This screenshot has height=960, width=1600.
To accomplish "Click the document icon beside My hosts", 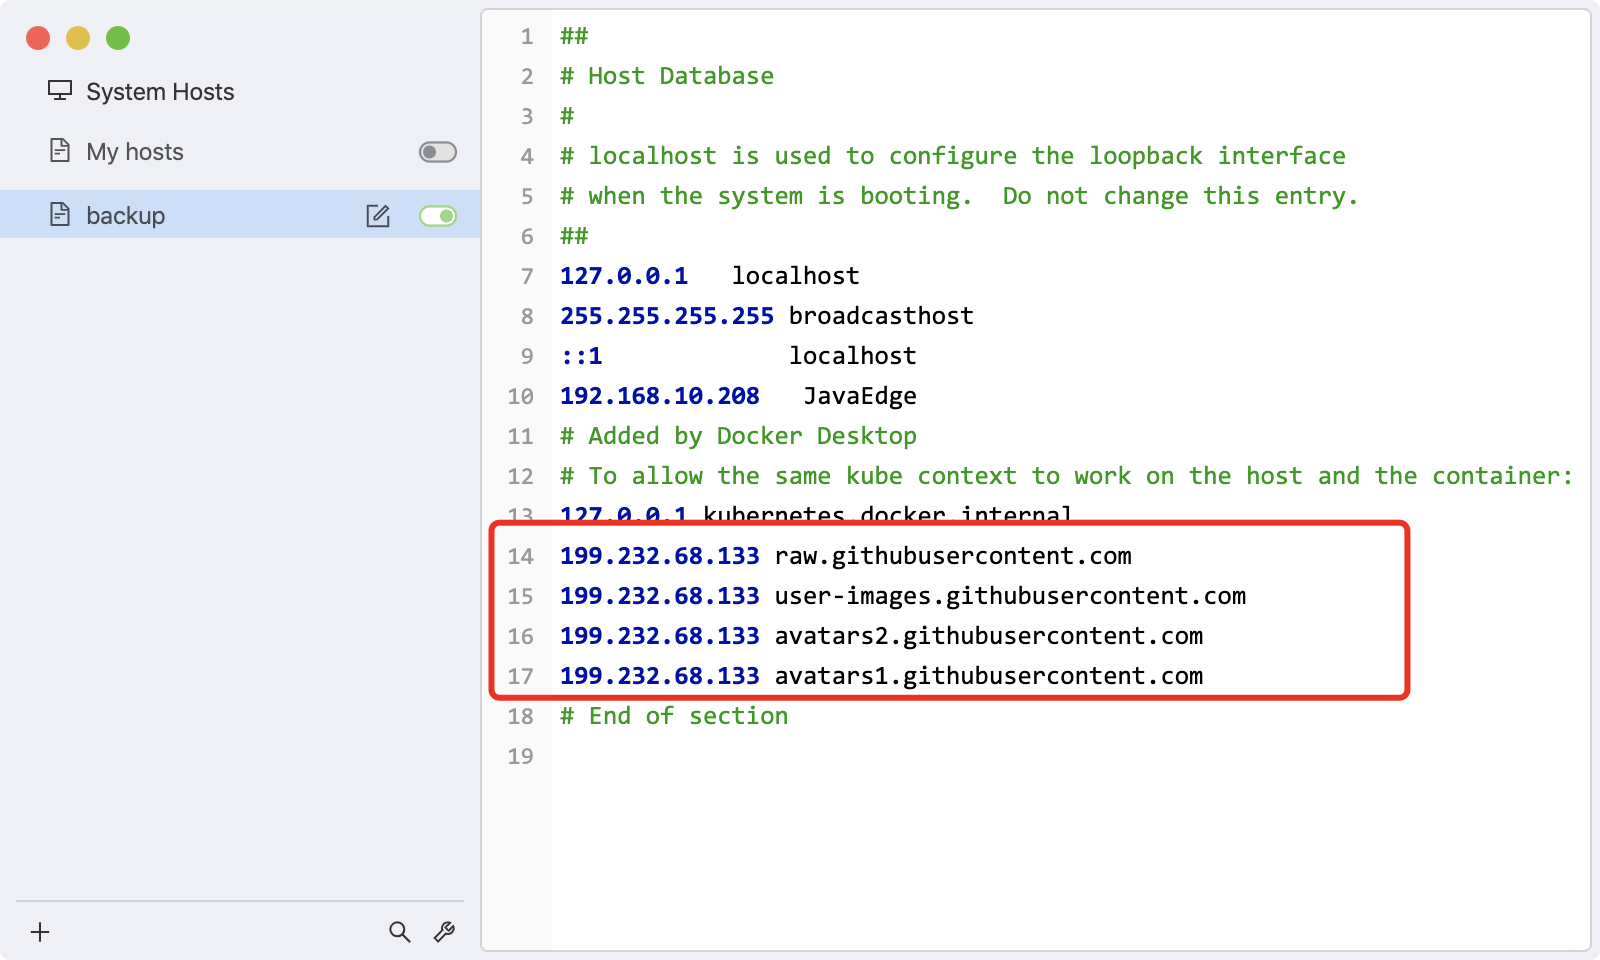I will [62, 150].
